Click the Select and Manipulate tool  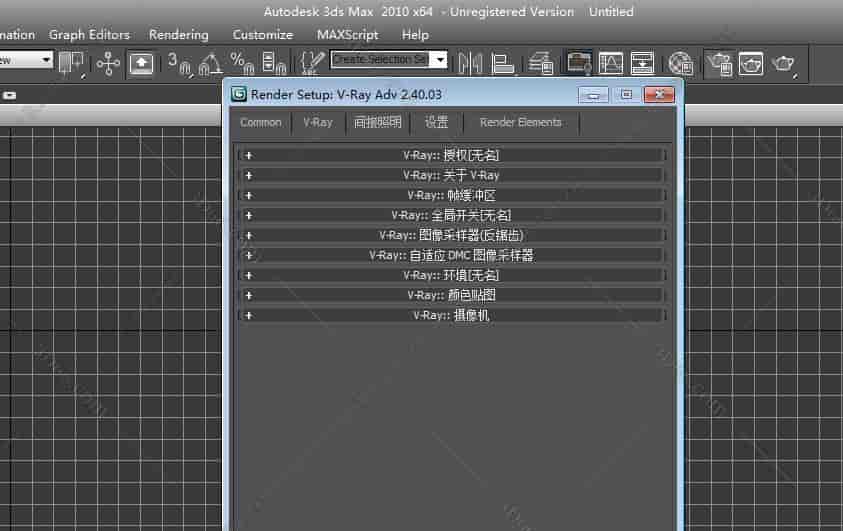tap(108, 63)
